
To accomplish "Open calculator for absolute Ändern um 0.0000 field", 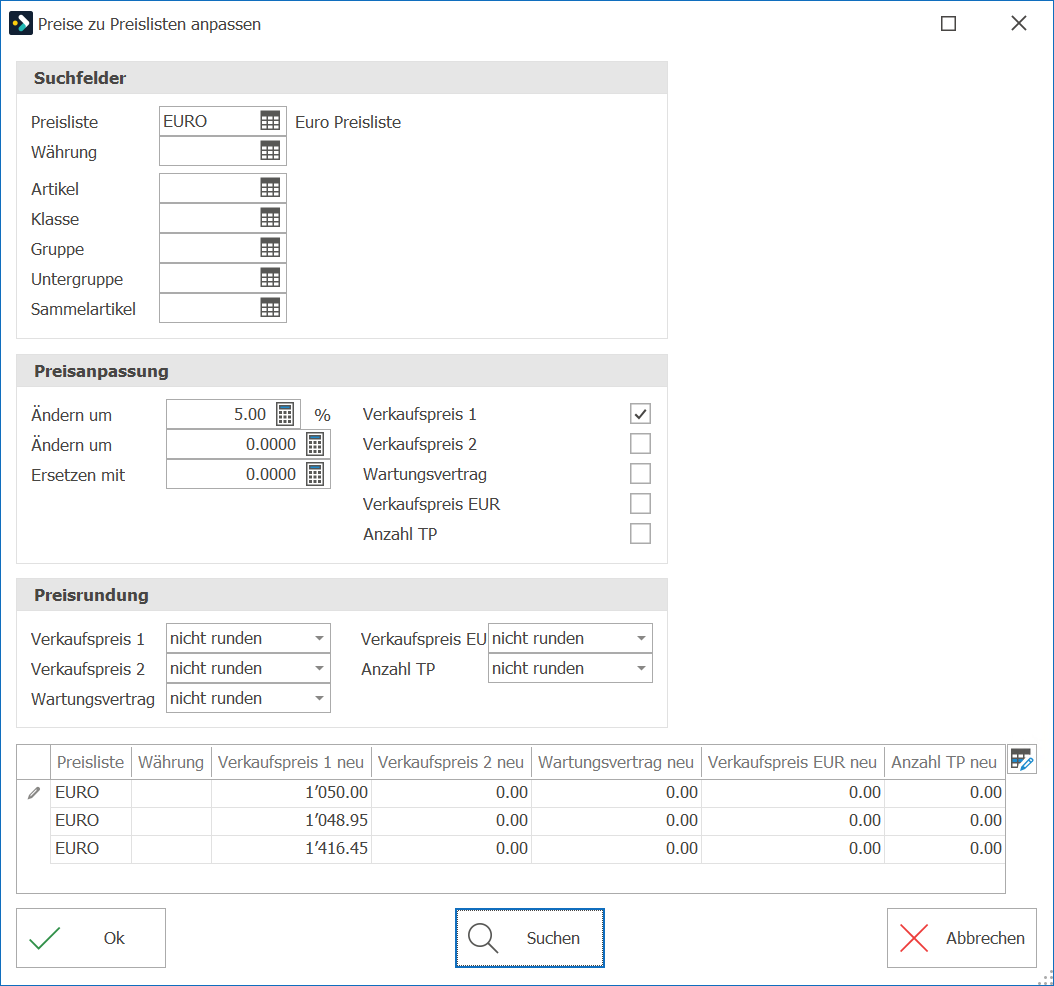I will coord(315,444).
